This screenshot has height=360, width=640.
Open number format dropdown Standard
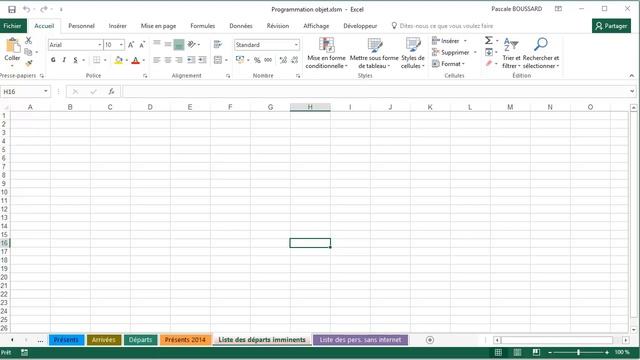[296, 44]
